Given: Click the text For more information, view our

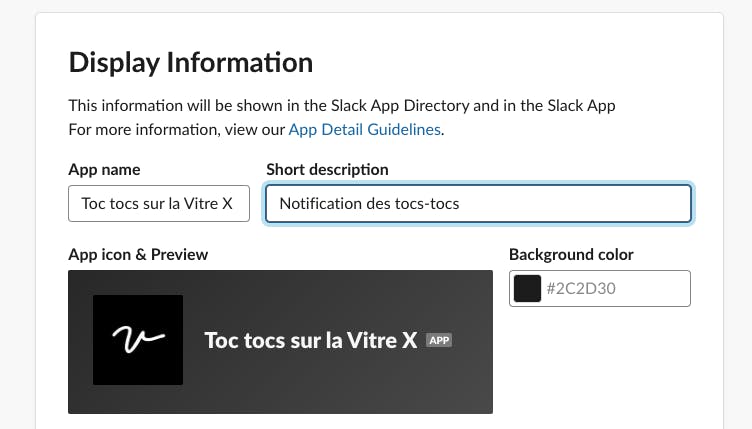Looking at the screenshot, I should pyautogui.click(x=176, y=129).
